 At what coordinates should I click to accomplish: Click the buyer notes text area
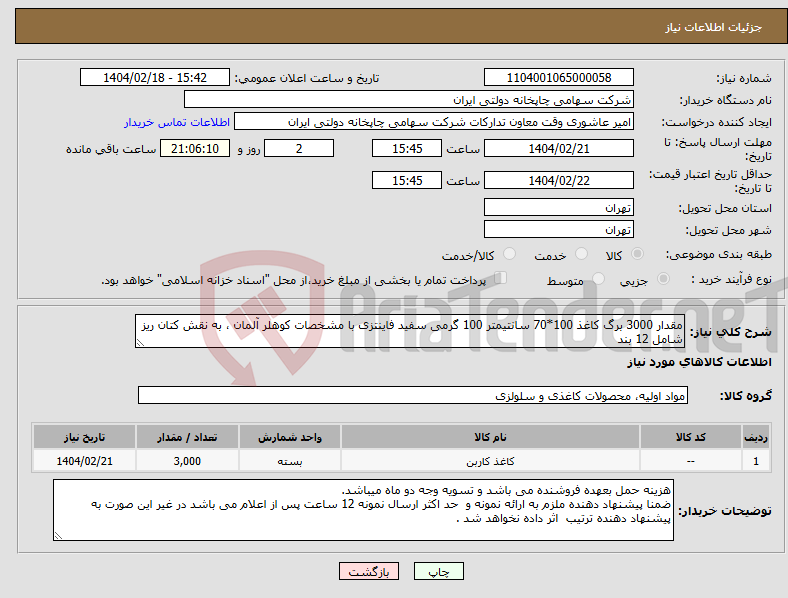363,510
